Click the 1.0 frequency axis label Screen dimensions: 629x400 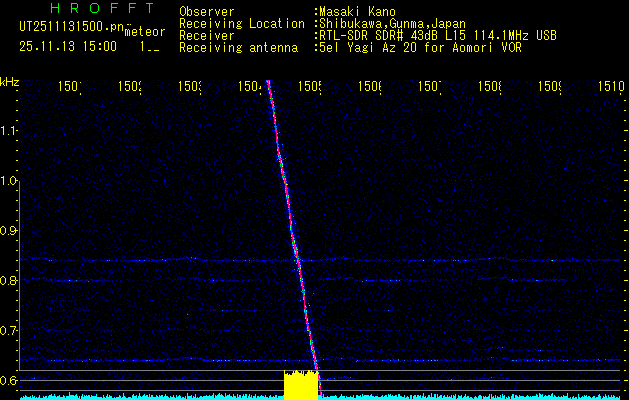click(x=9, y=181)
